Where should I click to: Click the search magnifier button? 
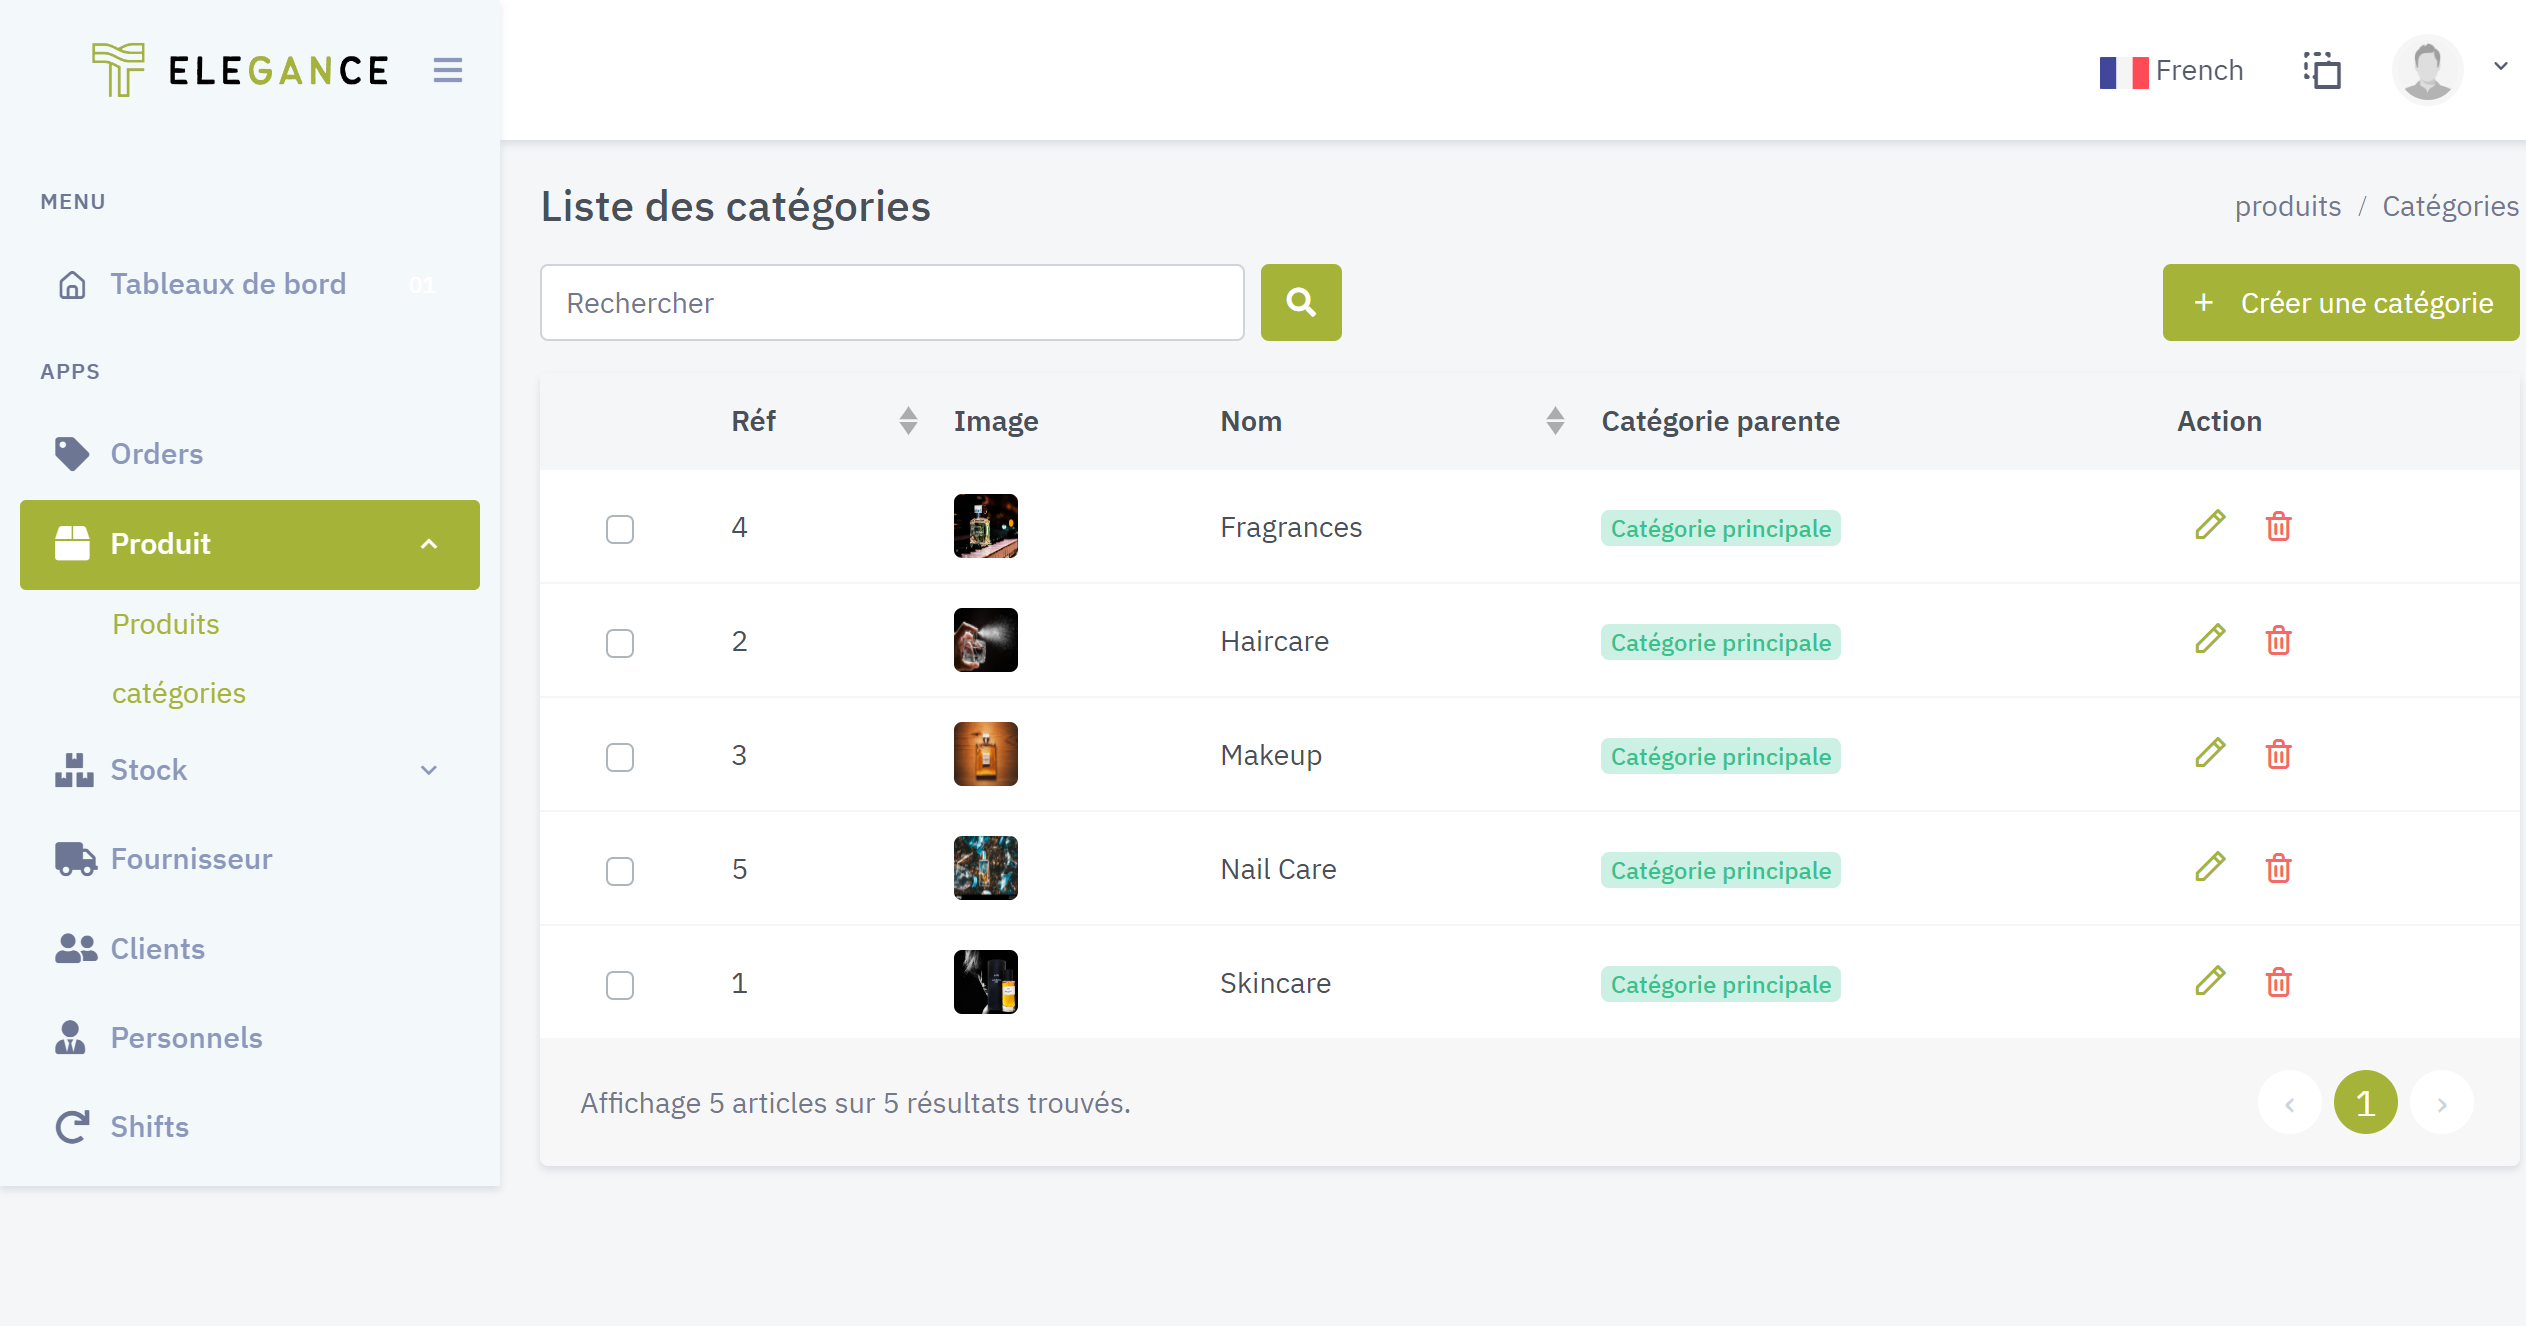point(1300,302)
